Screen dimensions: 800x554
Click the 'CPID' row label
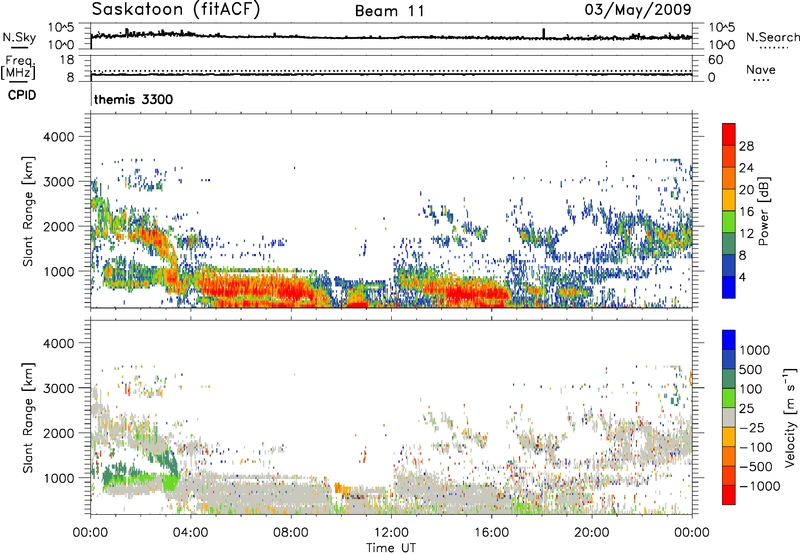(22, 95)
